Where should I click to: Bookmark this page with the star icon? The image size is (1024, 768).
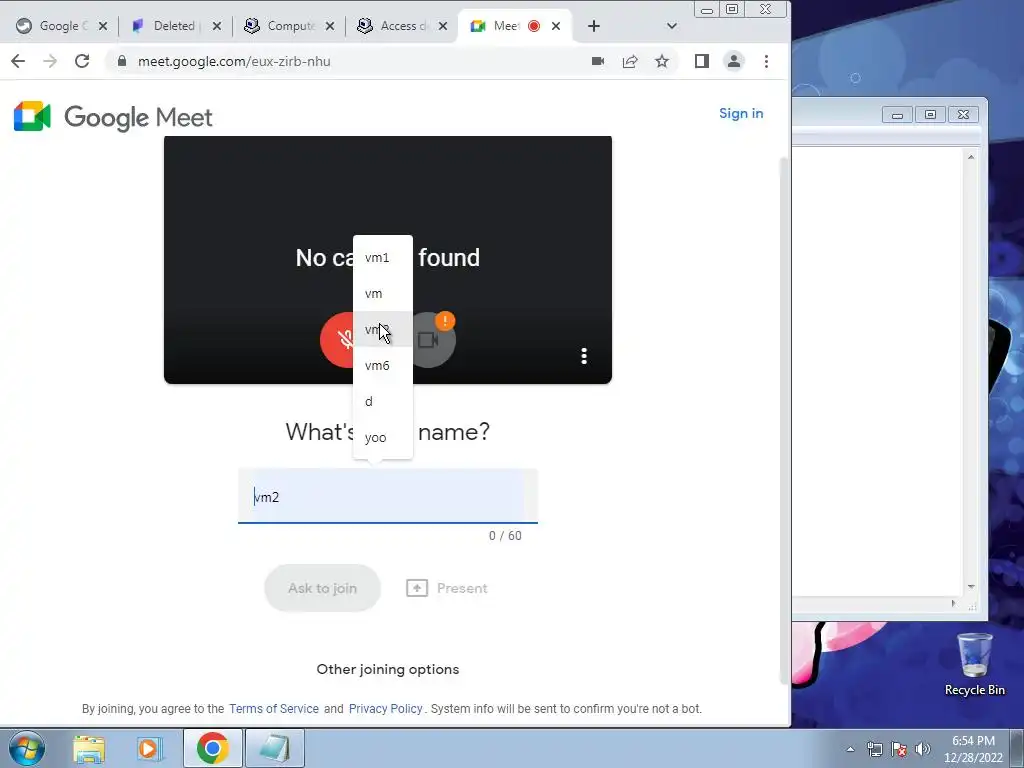tap(662, 61)
